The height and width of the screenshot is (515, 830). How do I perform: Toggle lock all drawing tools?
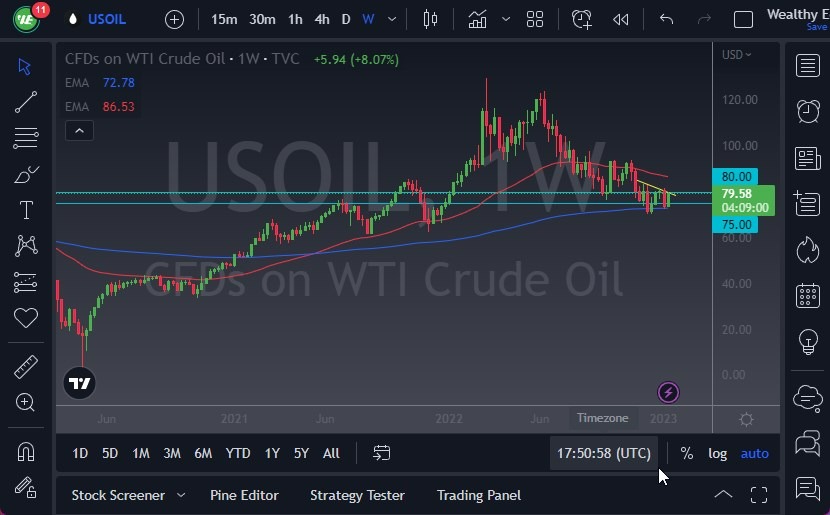click(x=25, y=487)
